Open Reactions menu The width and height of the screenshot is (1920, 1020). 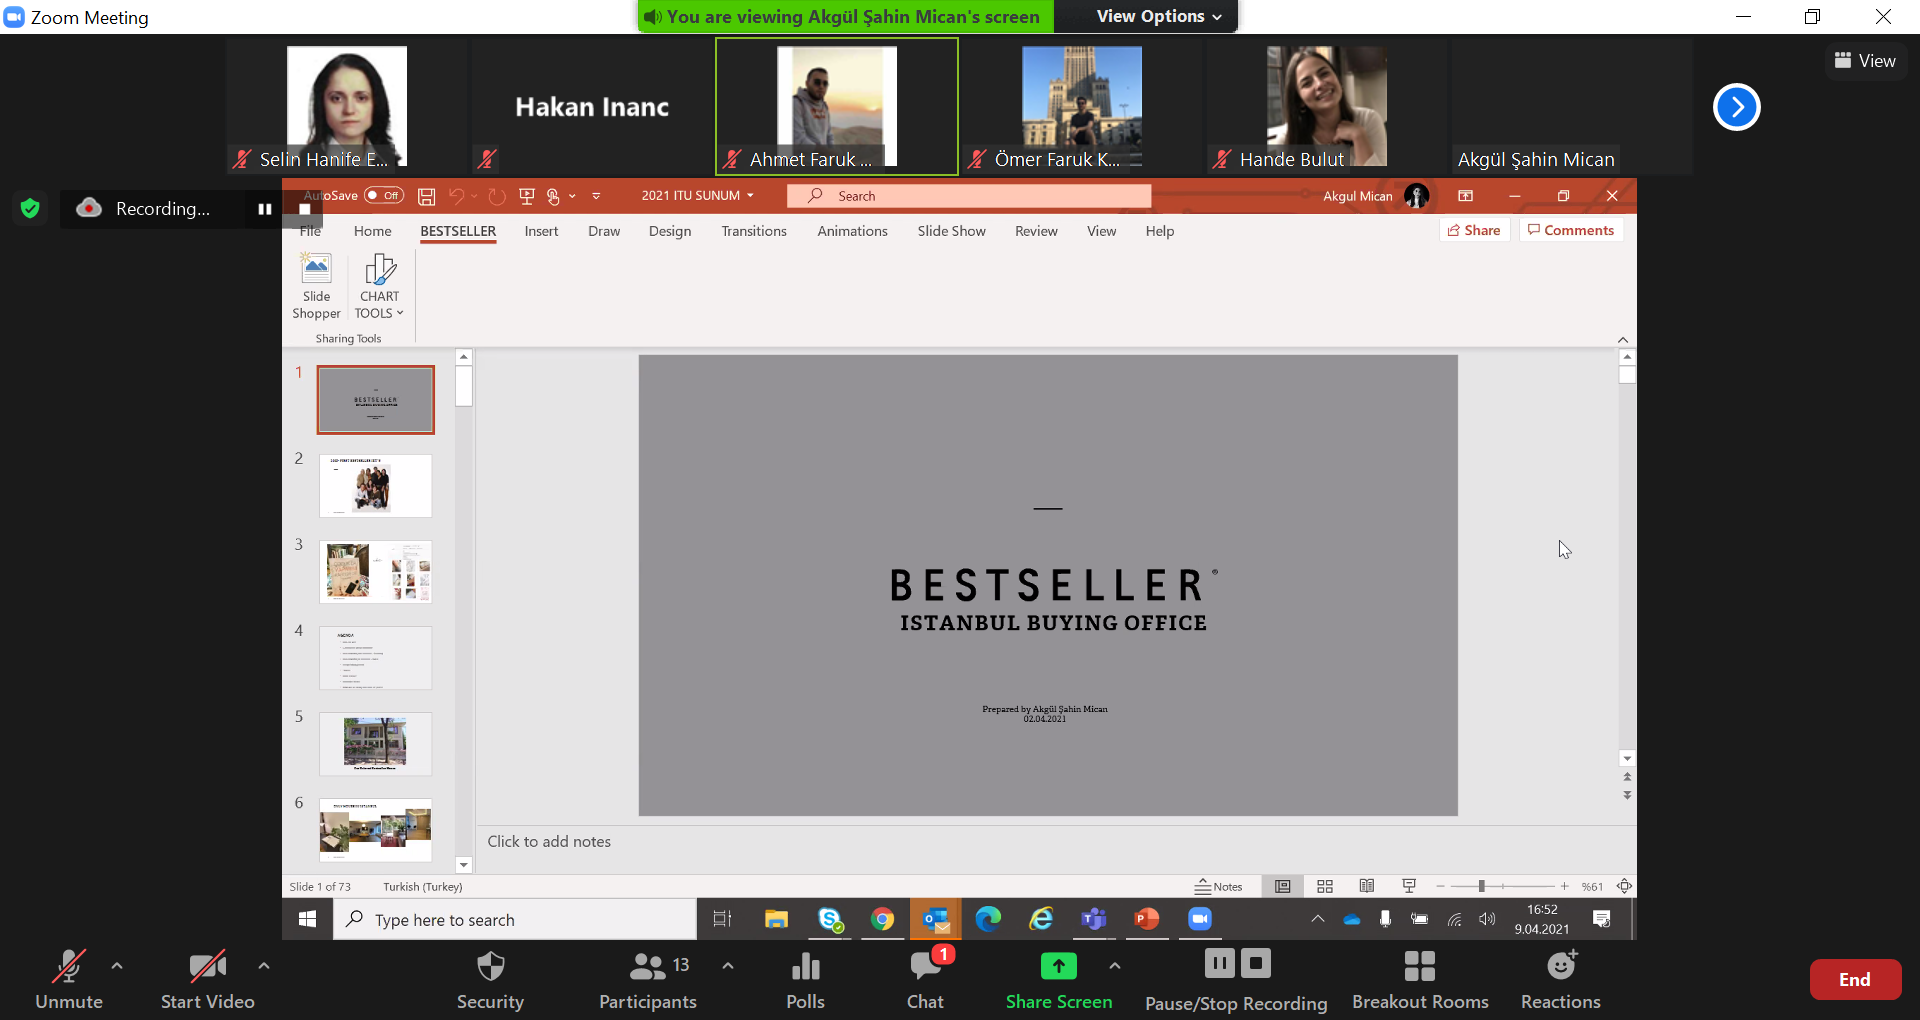1561,980
